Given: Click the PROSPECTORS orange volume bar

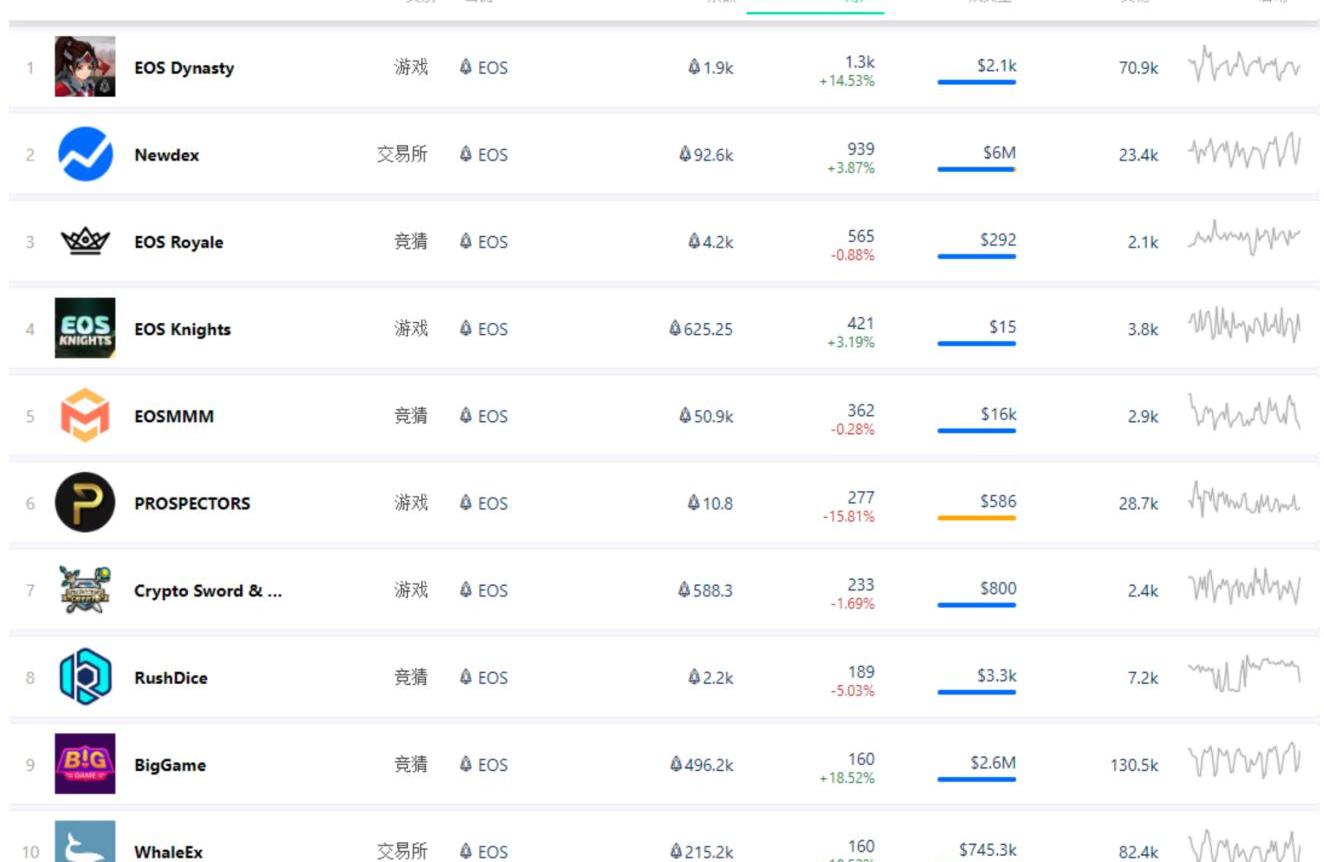Looking at the screenshot, I should (x=976, y=518).
